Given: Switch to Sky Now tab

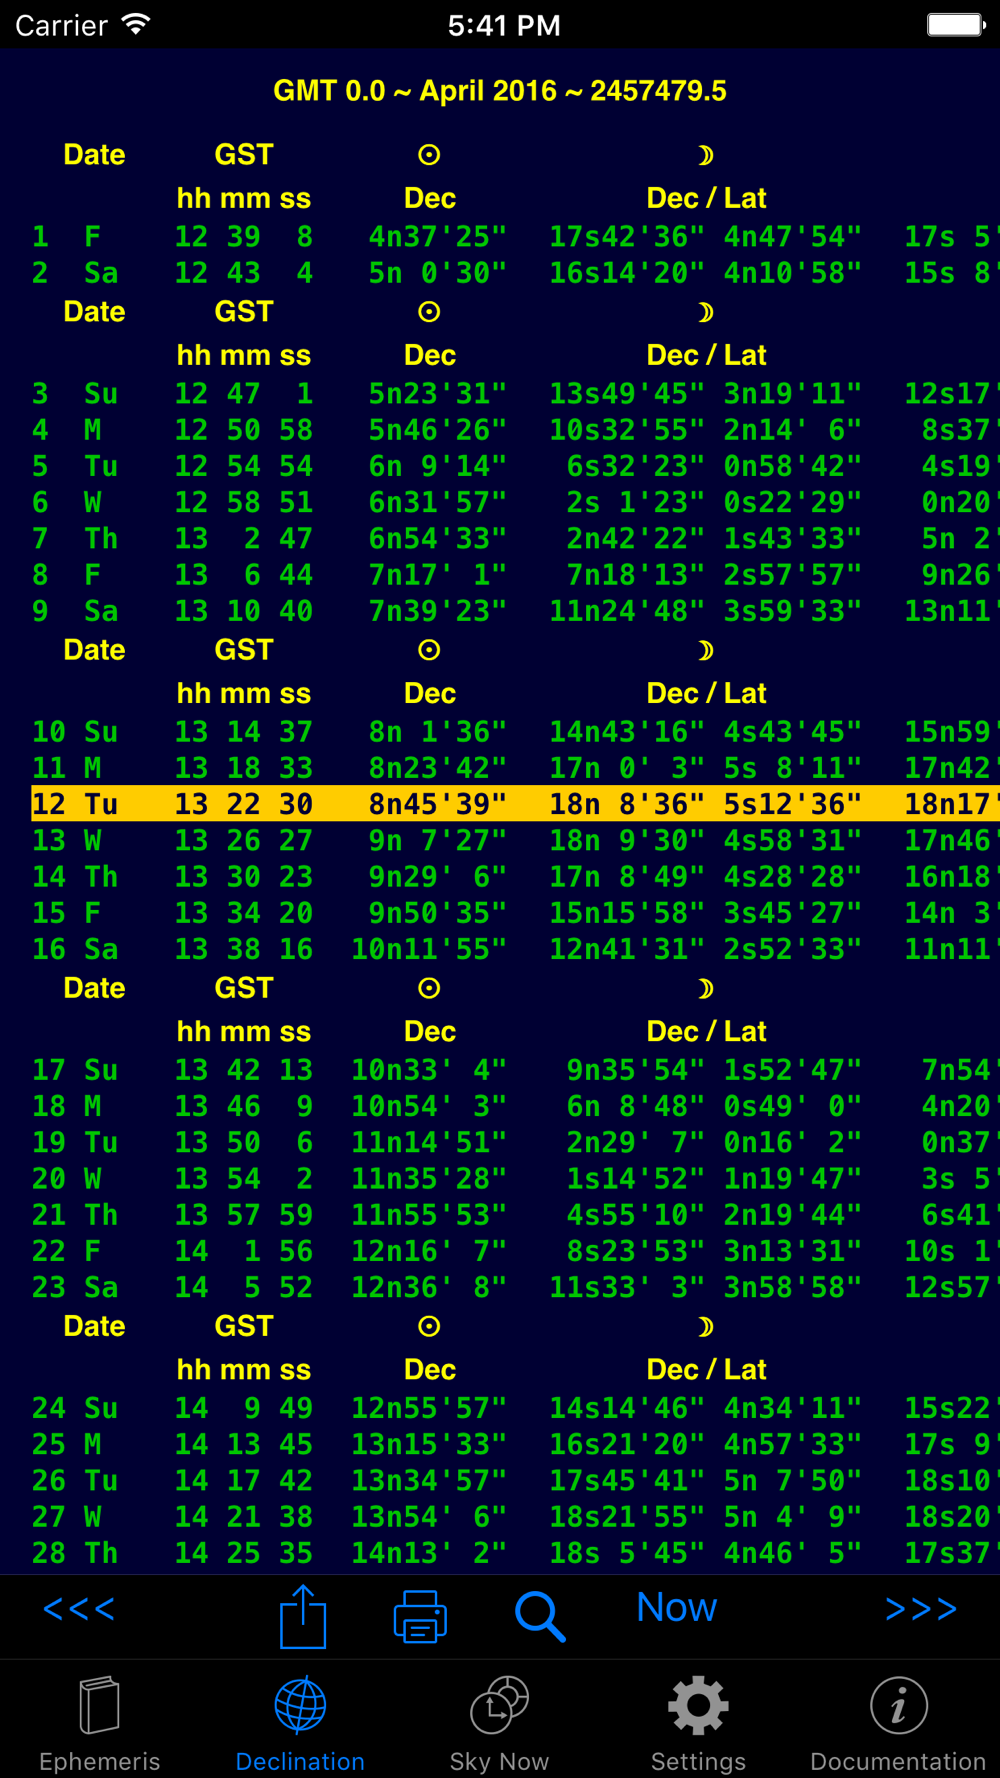Looking at the screenshot, I should [499, 1724].
